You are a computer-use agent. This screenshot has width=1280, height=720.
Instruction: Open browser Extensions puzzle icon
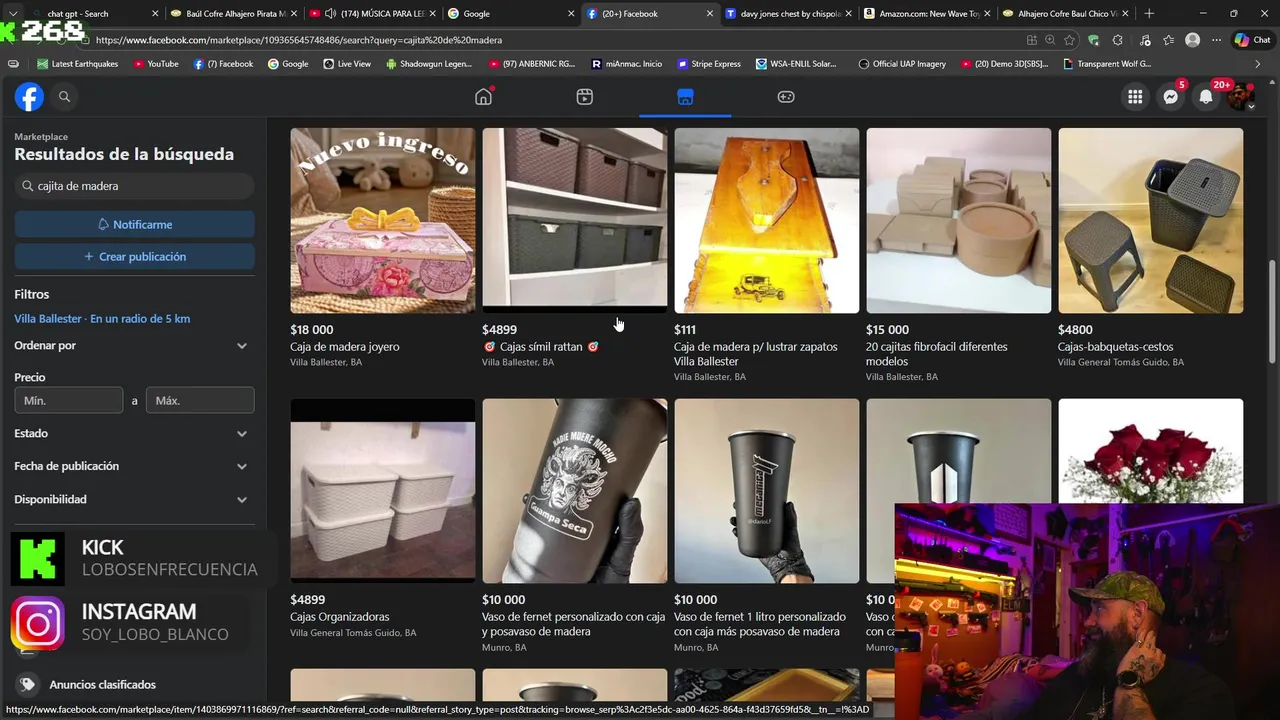(1118, 40)
